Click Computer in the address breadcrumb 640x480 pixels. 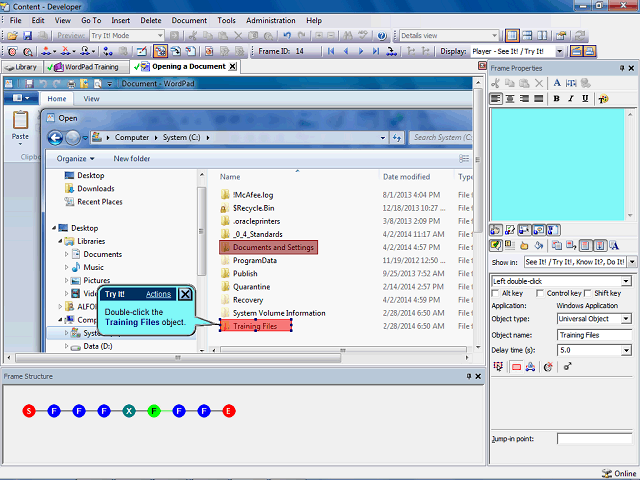coord(132,138)
